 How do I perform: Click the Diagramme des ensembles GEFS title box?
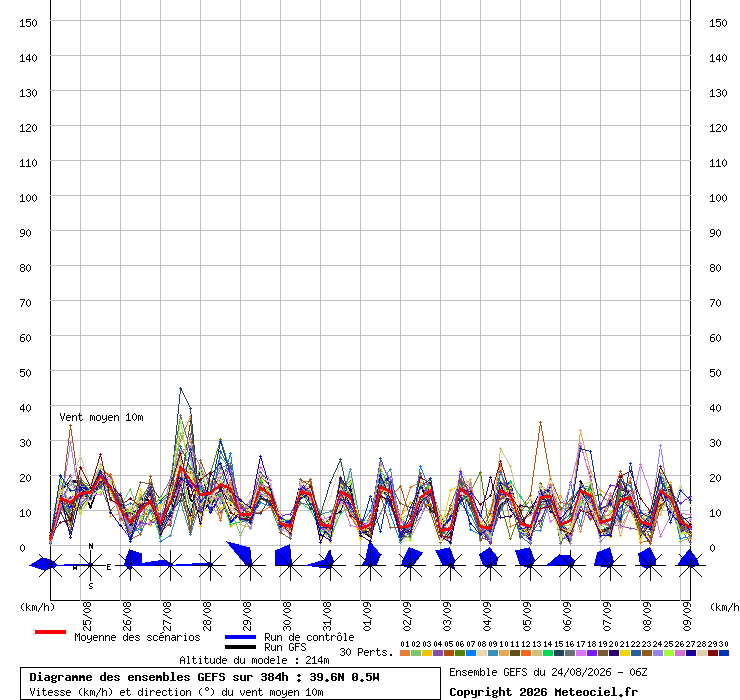coord(230,683)
